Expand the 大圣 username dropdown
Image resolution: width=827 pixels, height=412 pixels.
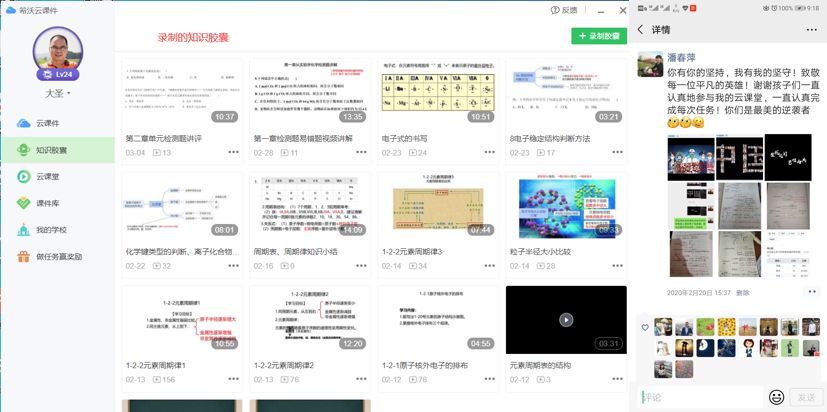tap(57, 93)
